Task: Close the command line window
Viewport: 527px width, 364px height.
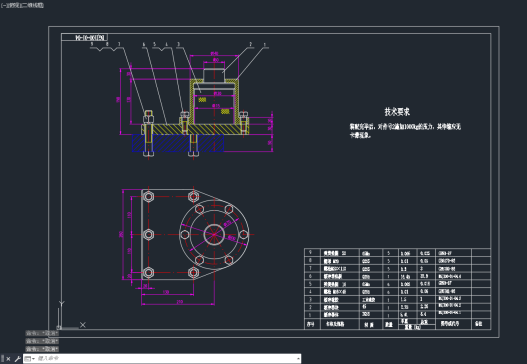Action: [8, 359]
